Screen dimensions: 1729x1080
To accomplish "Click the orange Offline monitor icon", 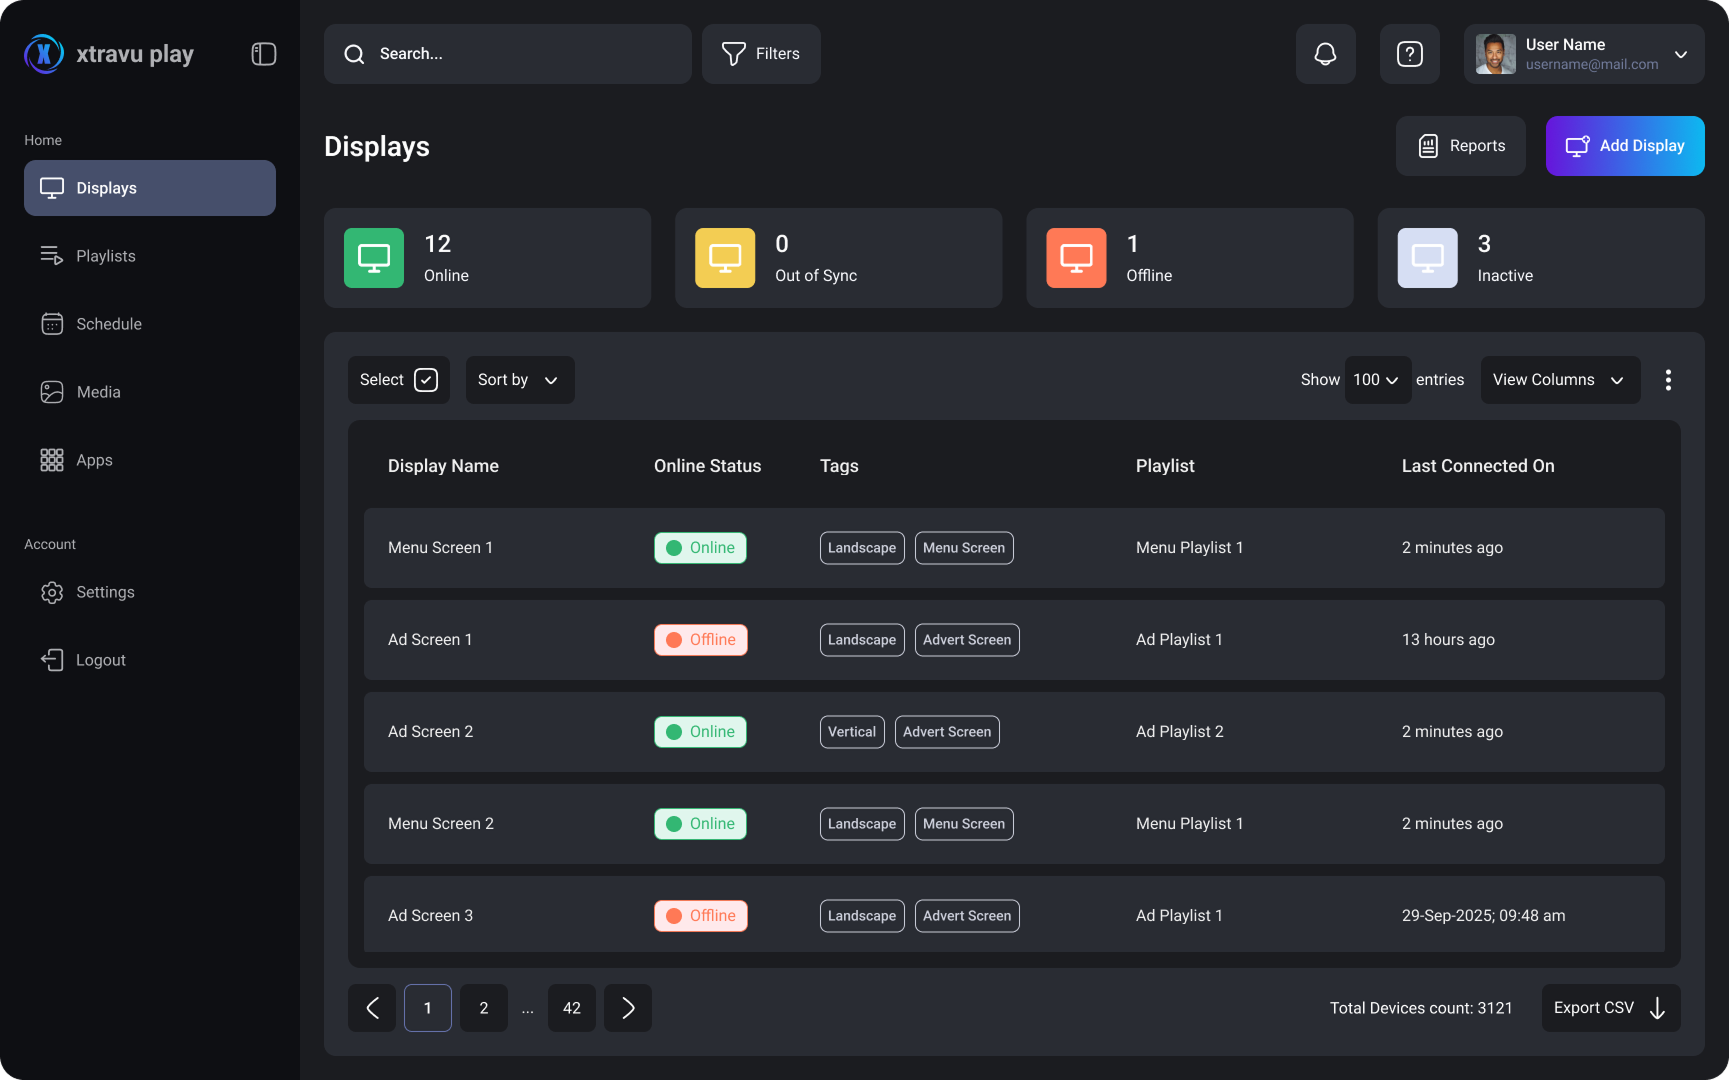I will pos(1076,258).
